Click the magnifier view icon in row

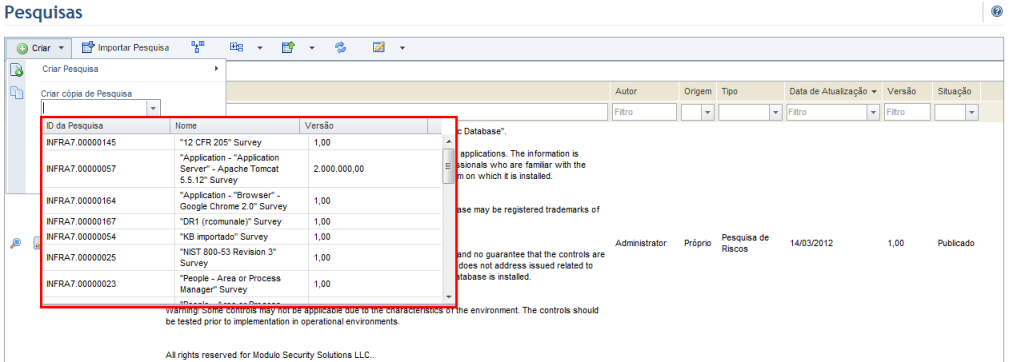point(16,244)
